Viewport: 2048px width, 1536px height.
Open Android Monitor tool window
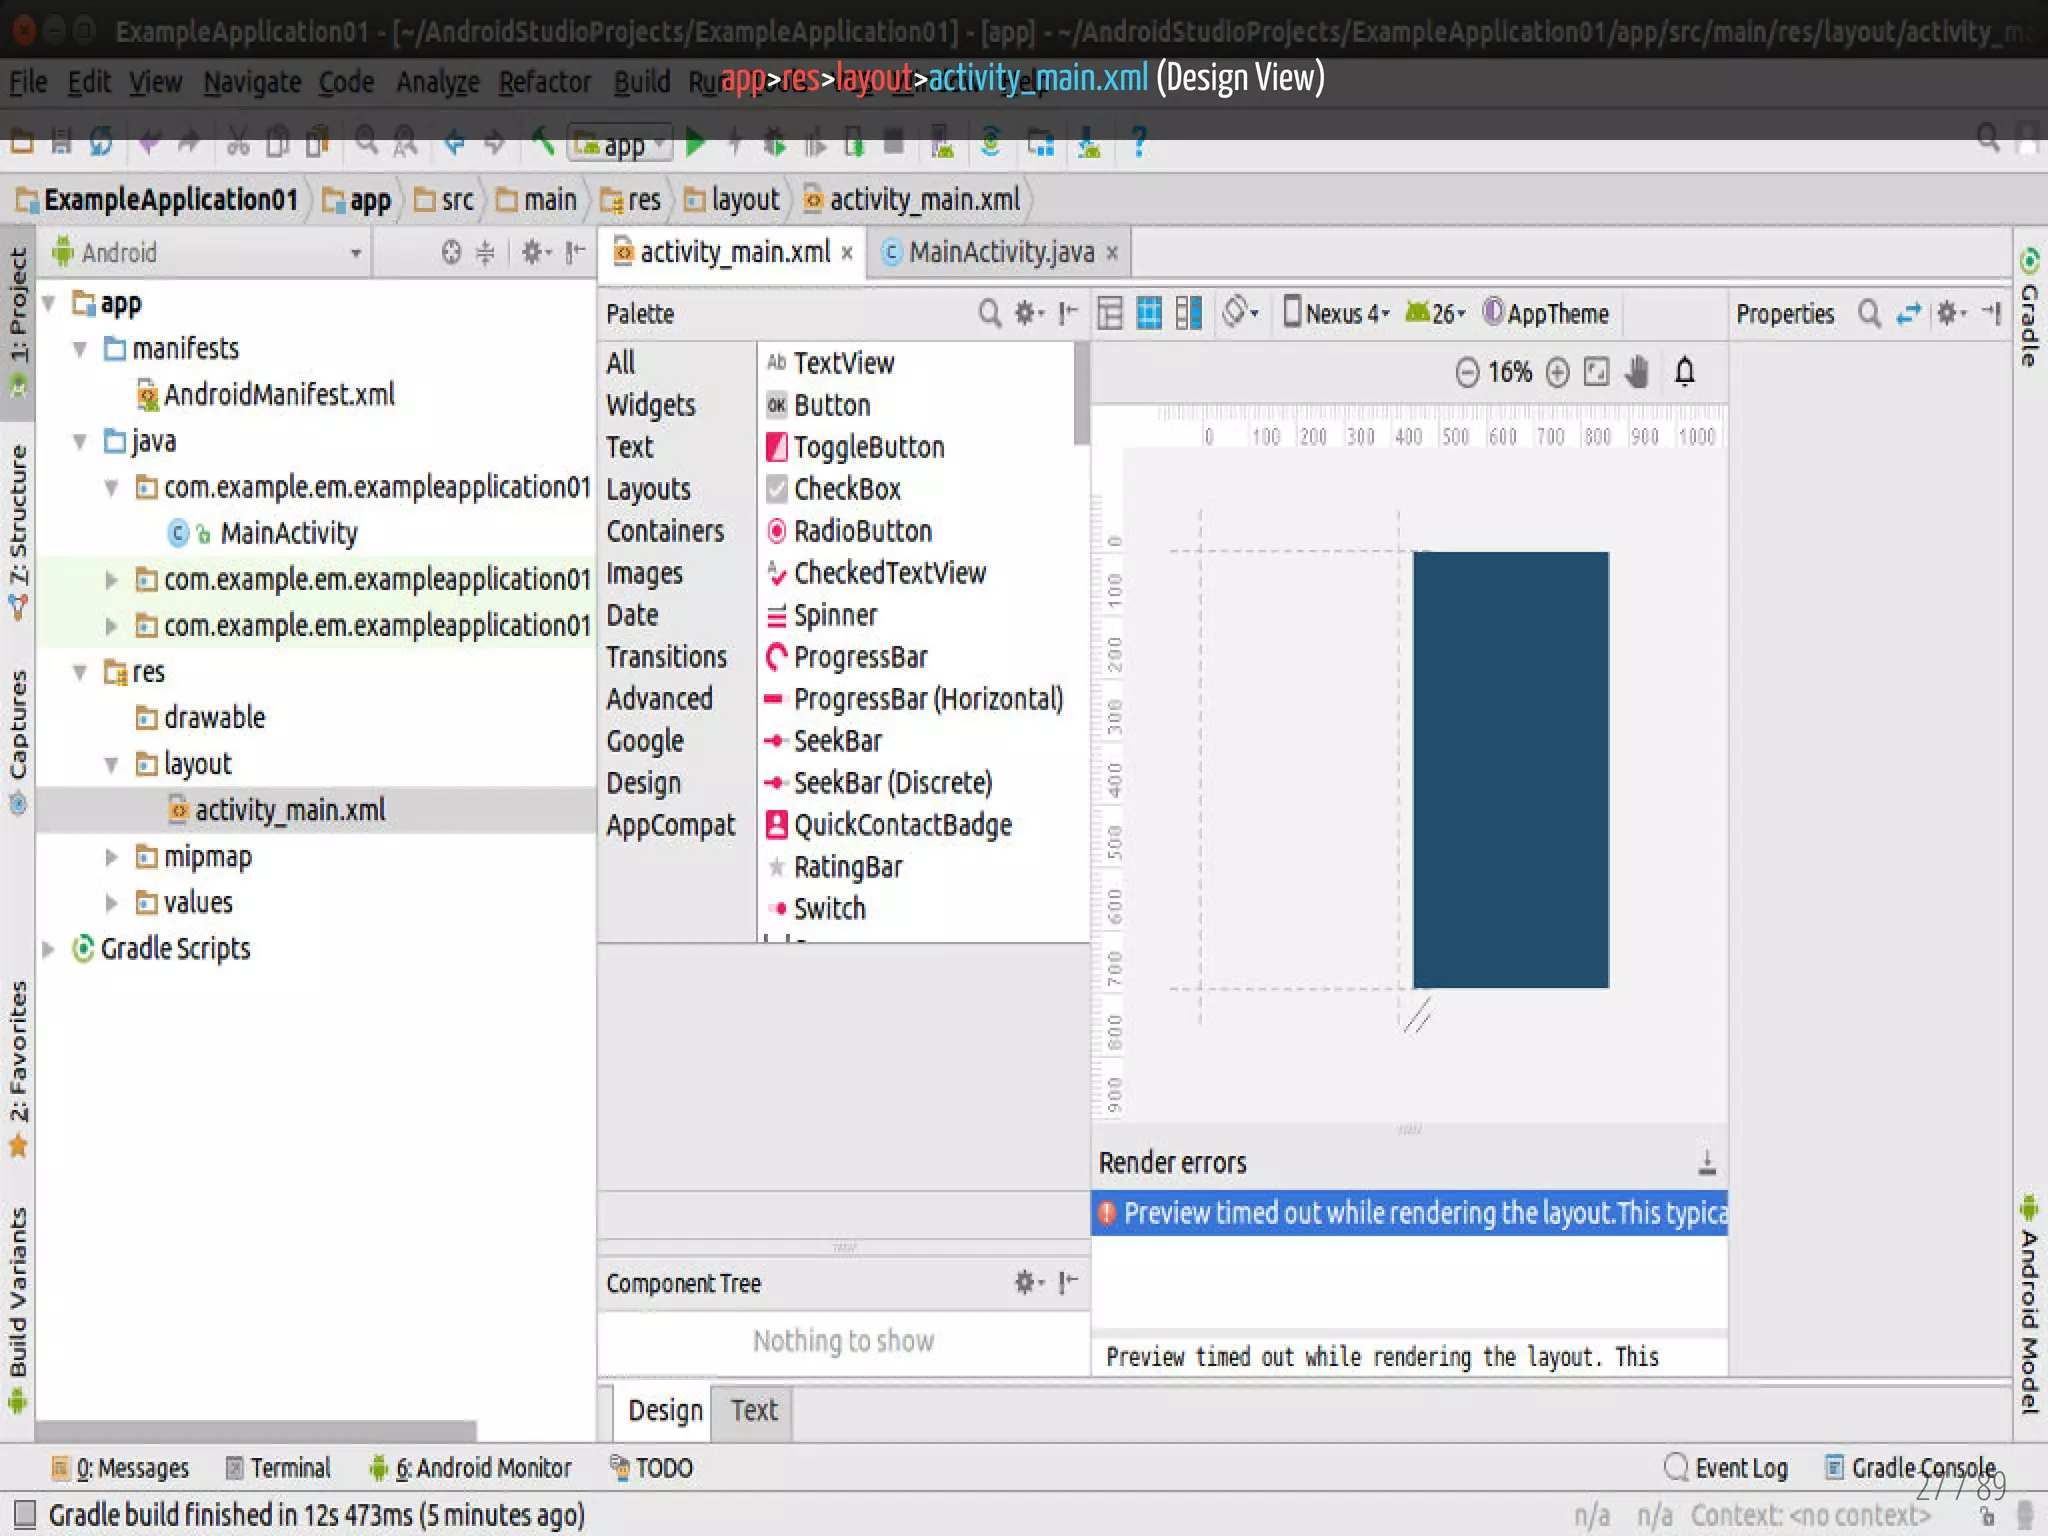click(470, 1468)
